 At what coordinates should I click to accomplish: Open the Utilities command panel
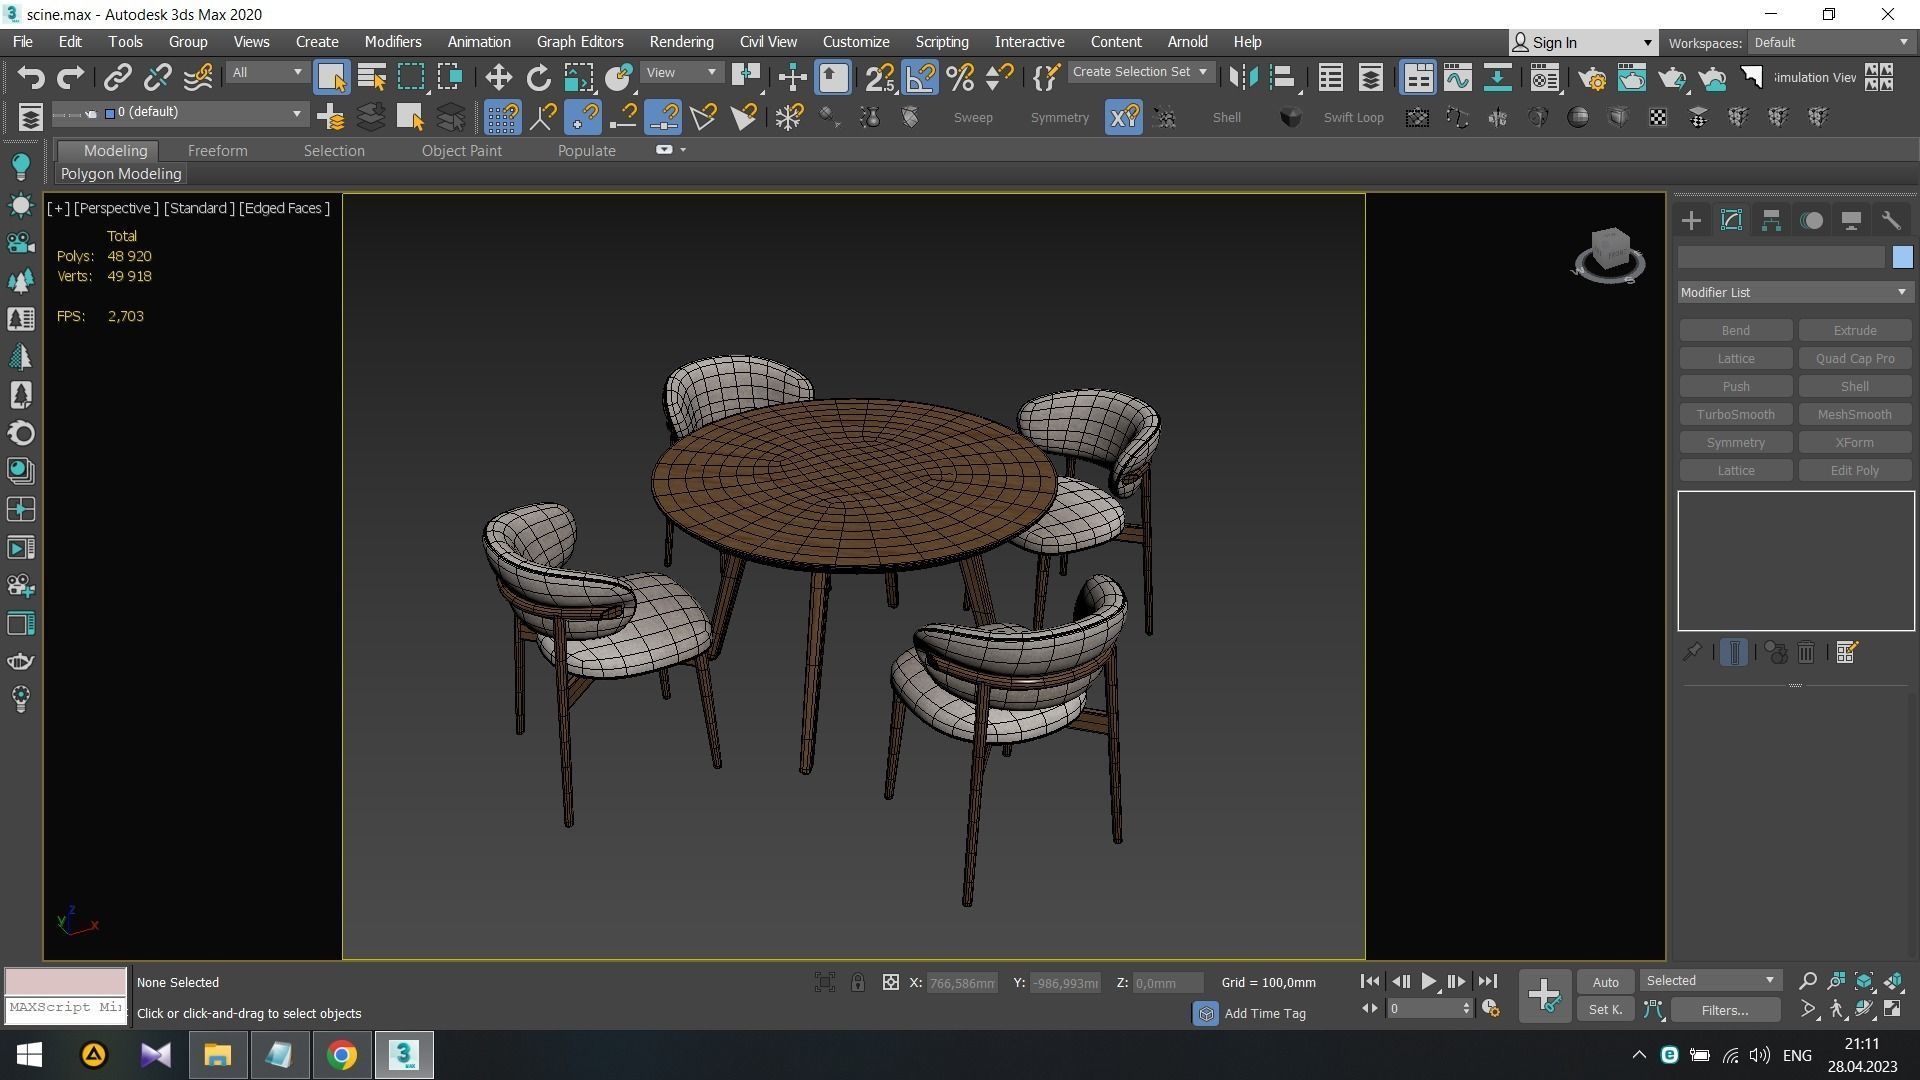pos(1891,221)
